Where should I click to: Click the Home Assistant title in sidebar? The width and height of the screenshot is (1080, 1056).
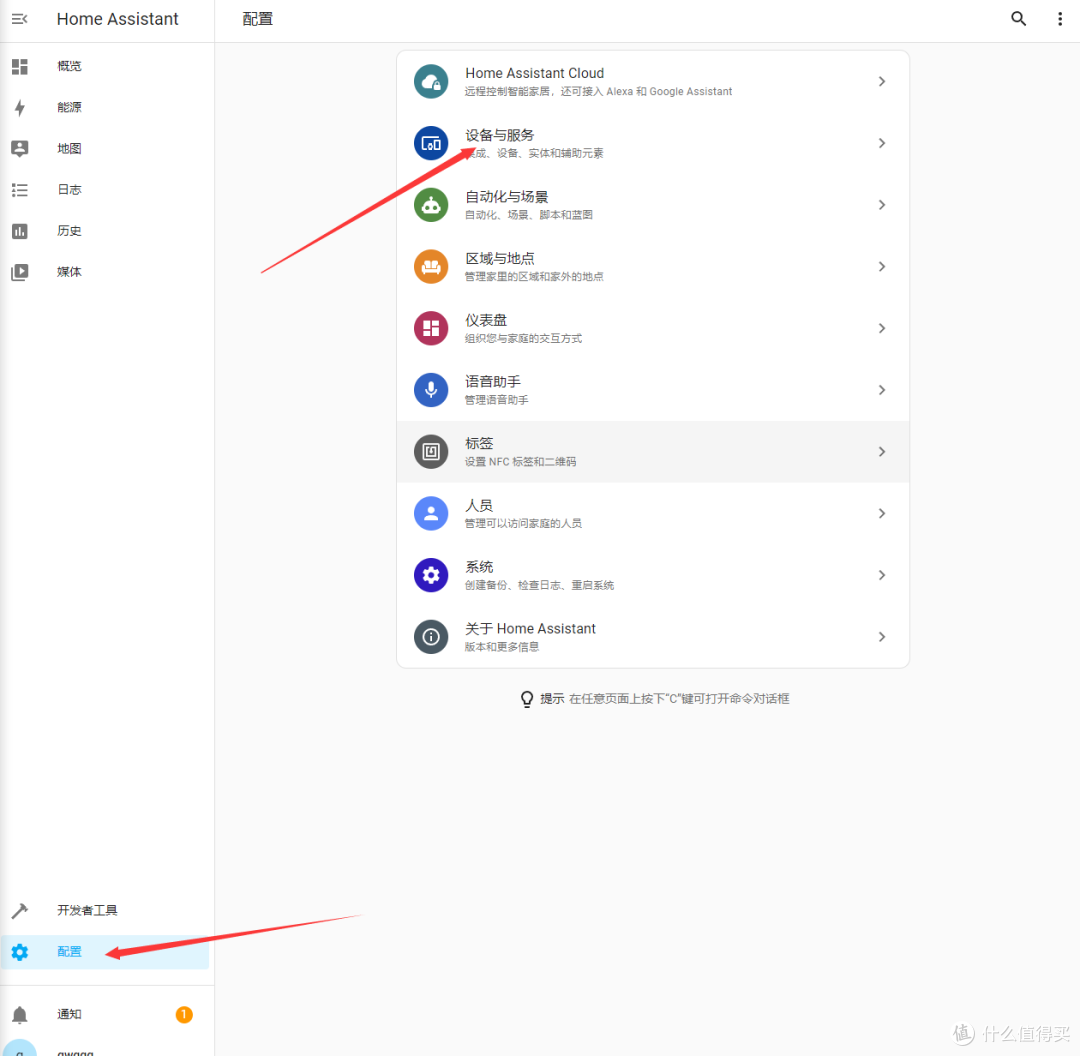(117, 19)
